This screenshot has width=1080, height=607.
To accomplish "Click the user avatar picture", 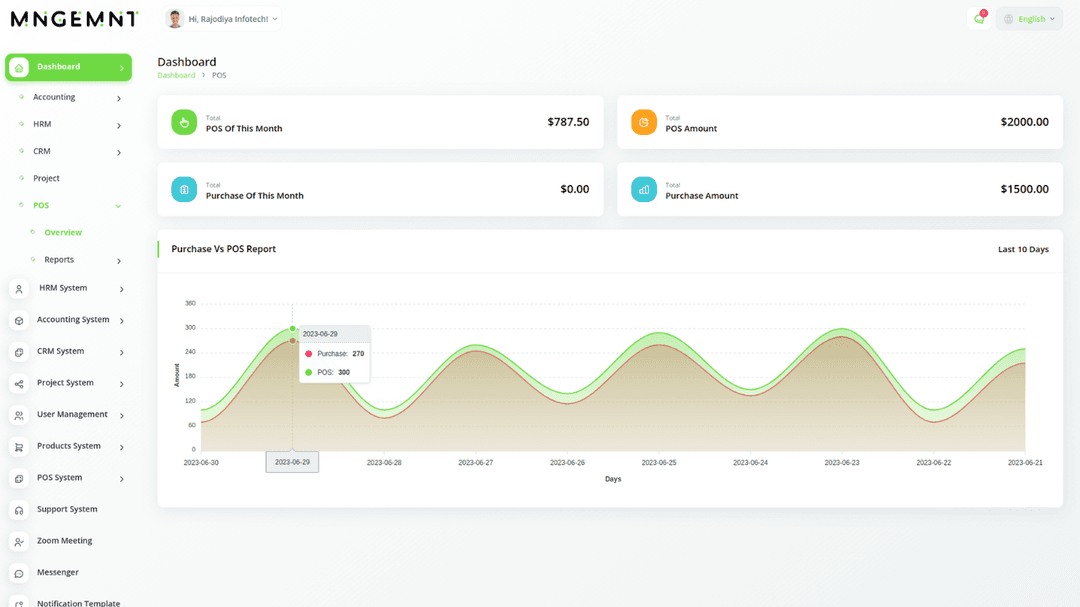I will point(175,19).
